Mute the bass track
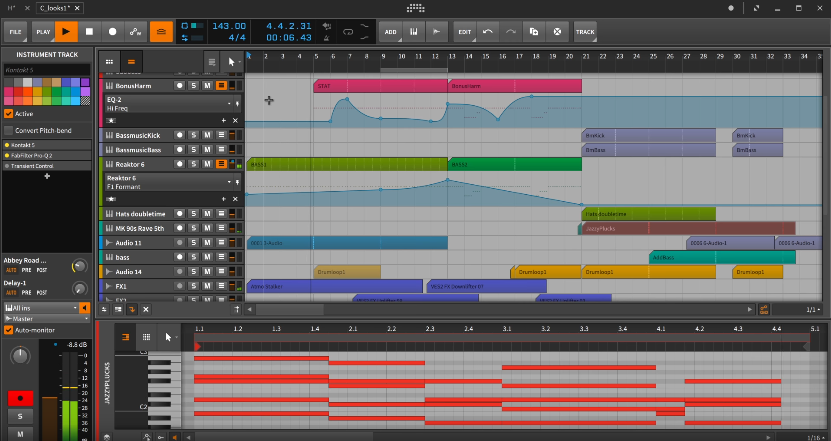The height and width of the screenshot is (441, 831). 207,257
